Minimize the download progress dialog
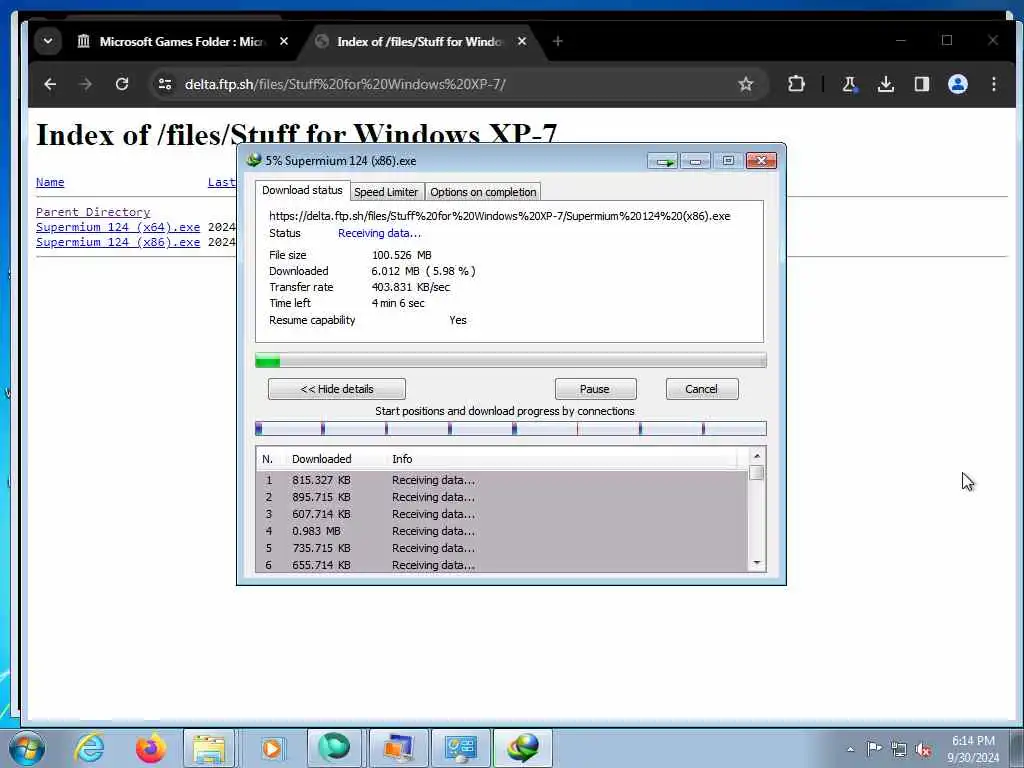The width and height of the screenshot is (1024, 768). click(x=696, y=161)
